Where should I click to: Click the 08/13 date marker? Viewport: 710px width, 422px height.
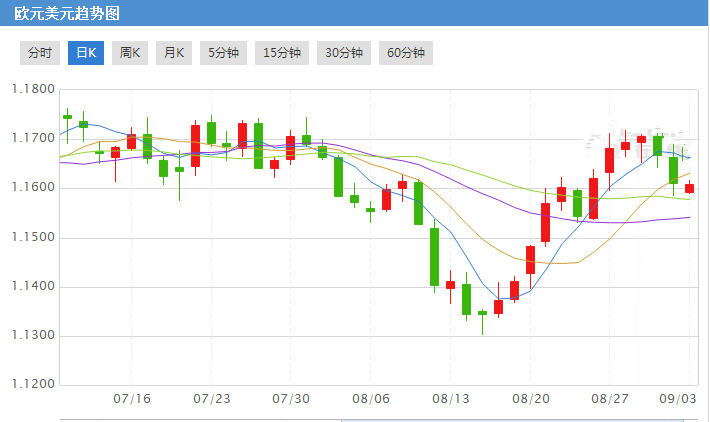point(451,399)
